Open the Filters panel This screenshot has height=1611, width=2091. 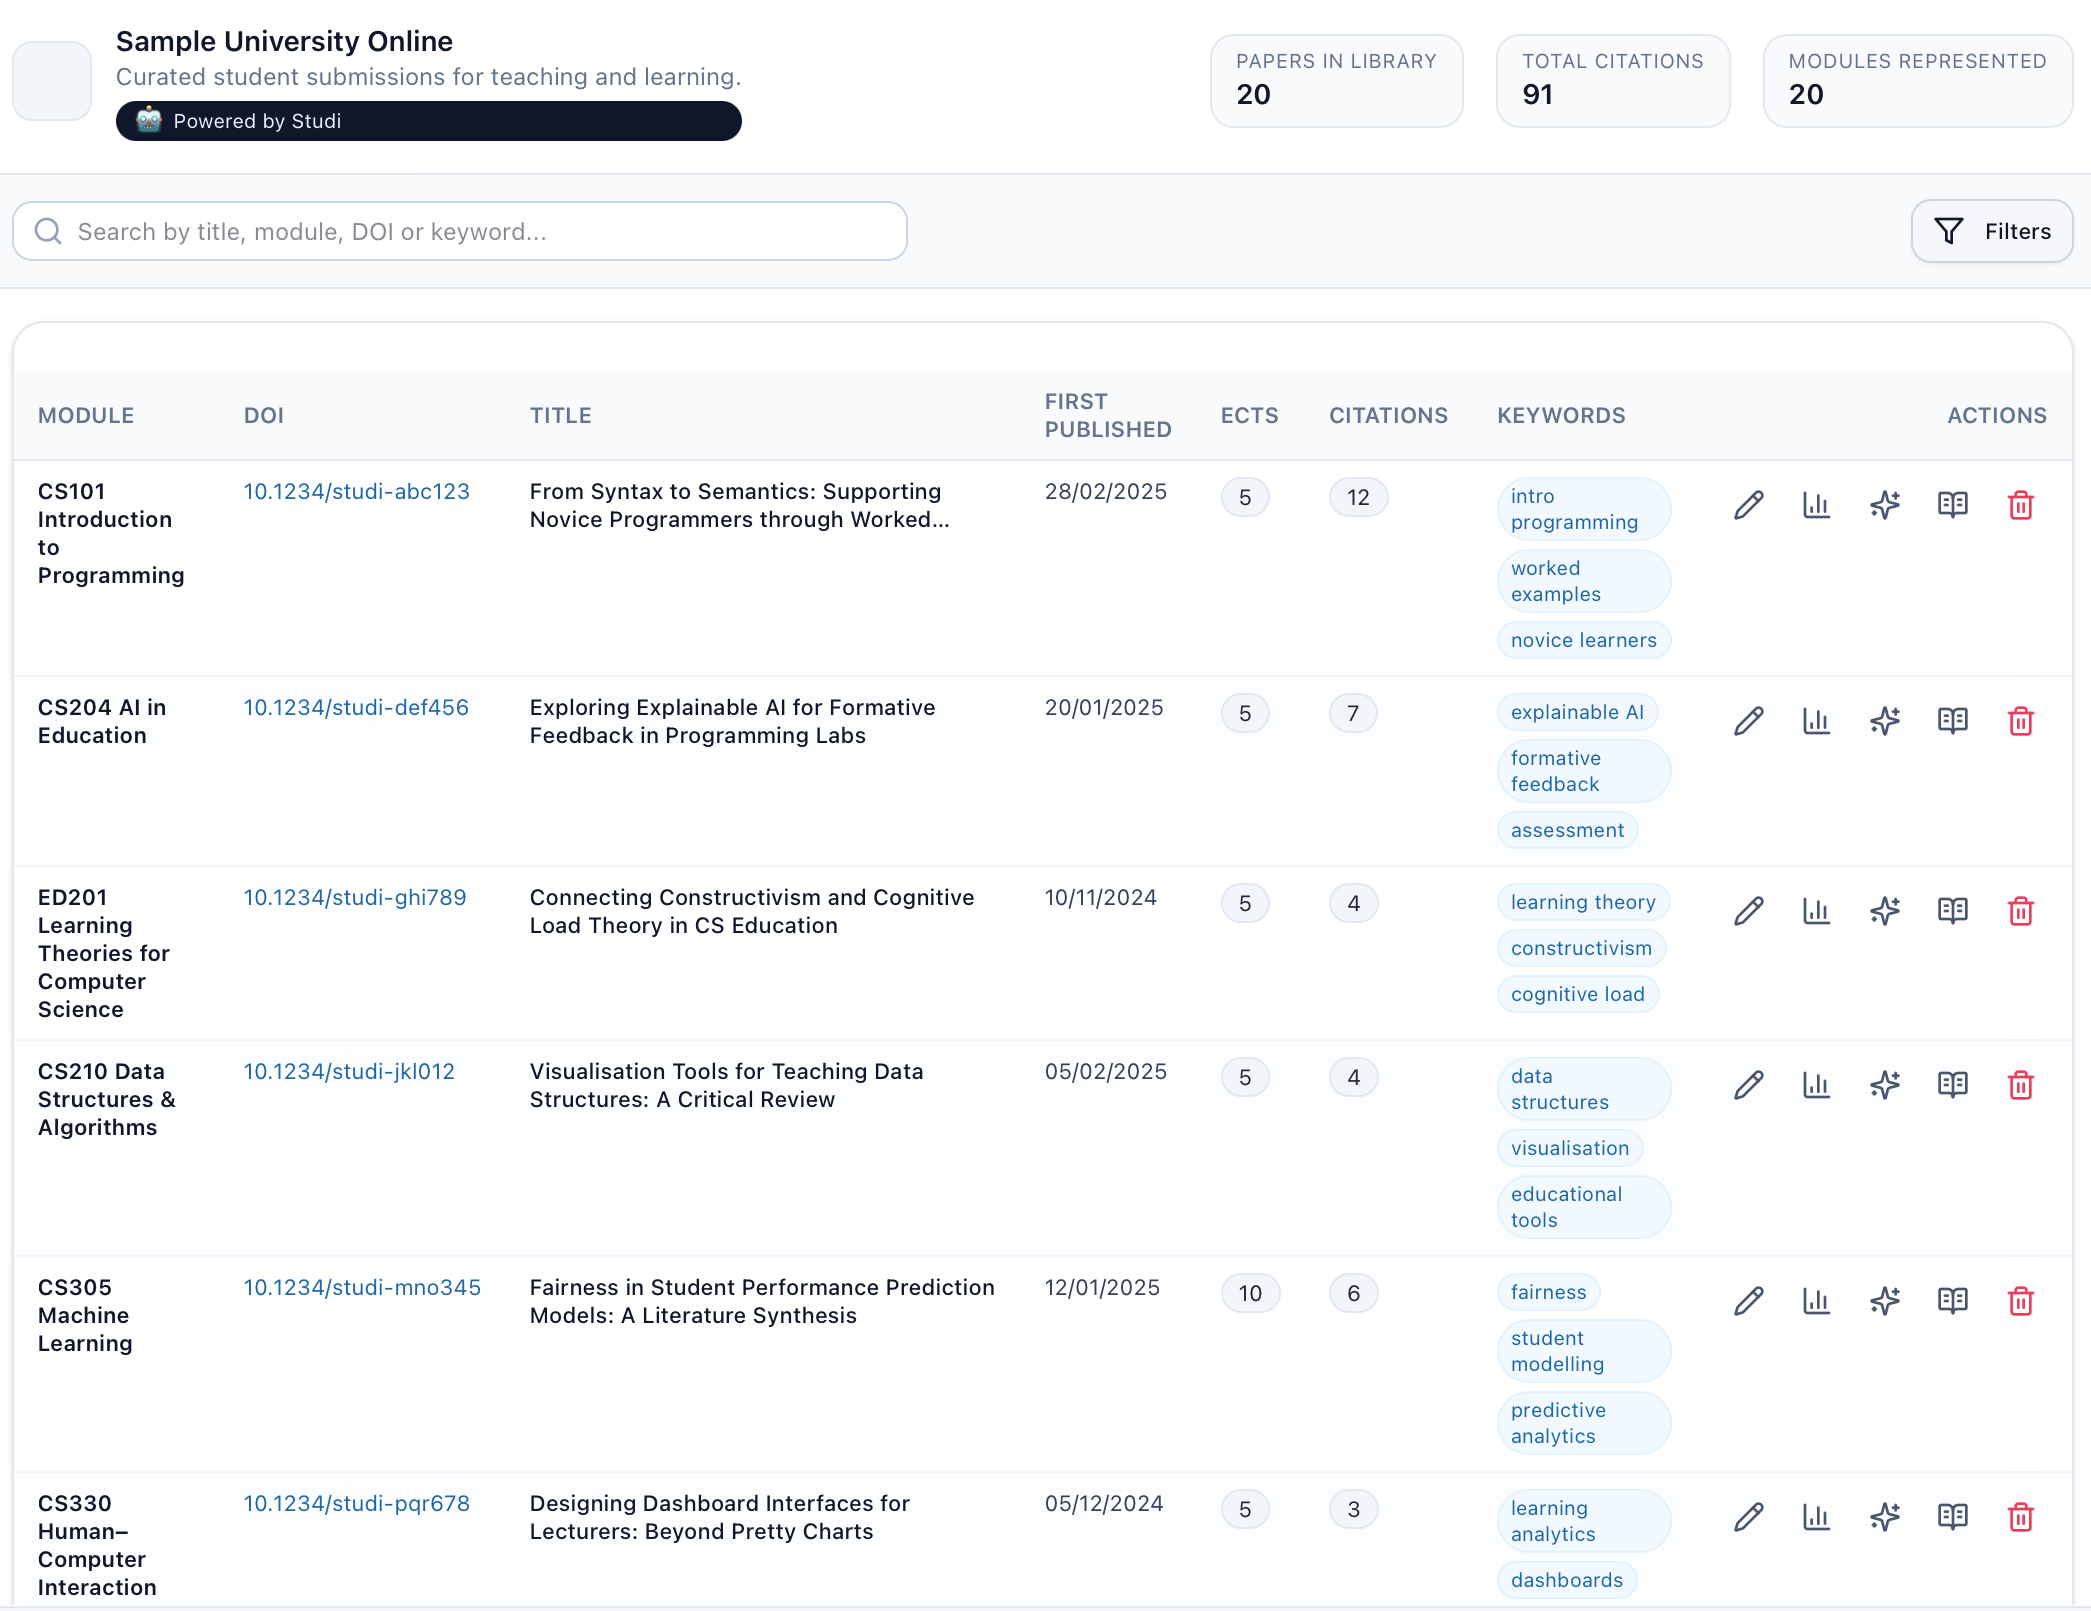(x=1991, y=231)
